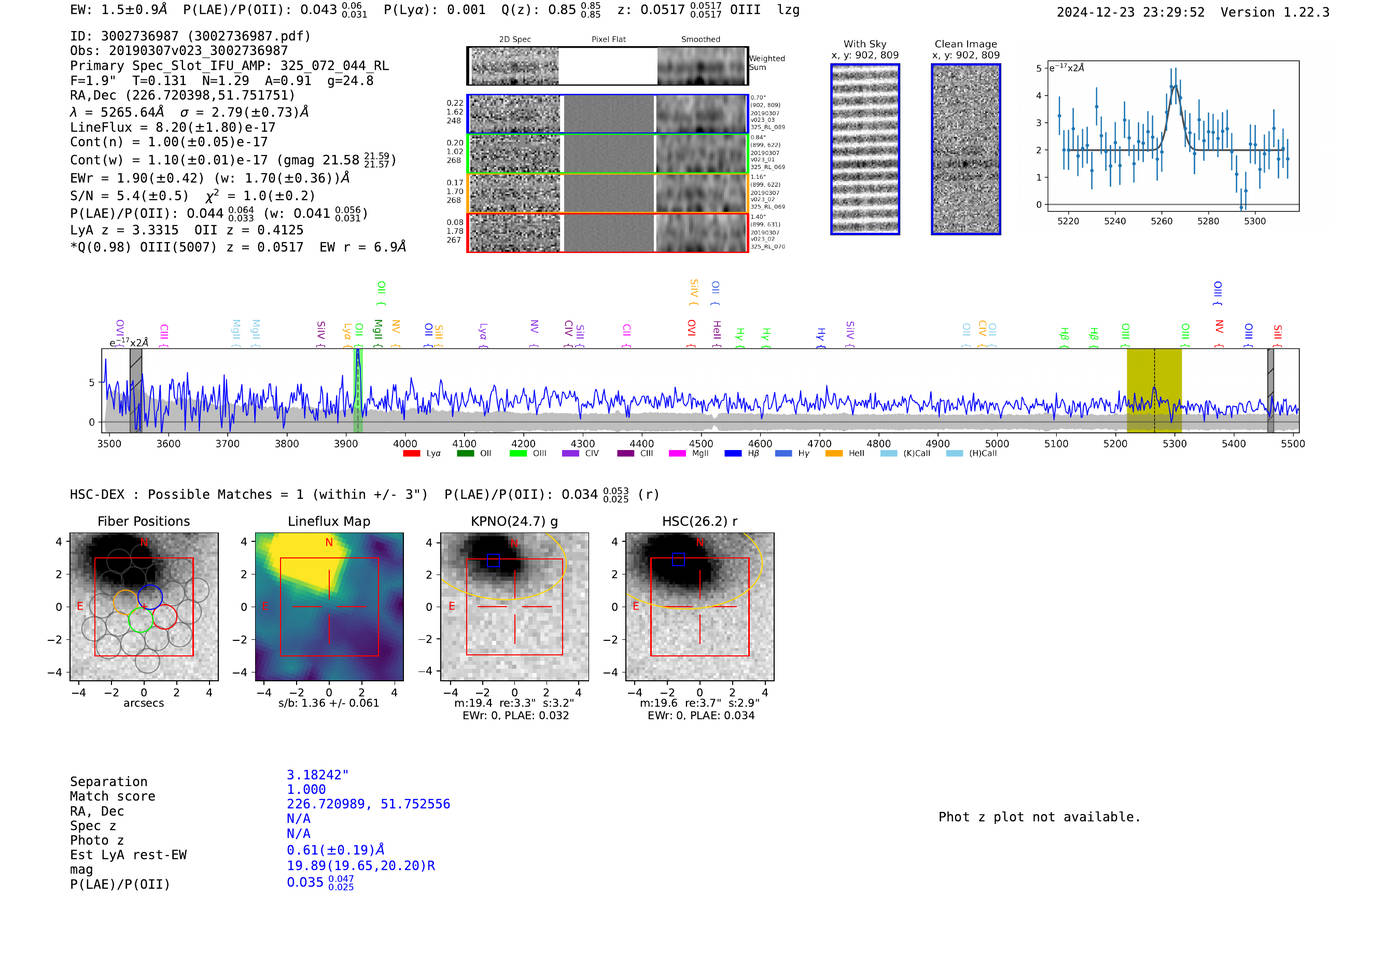Click the lime OIII legend swatch
The width and height of the screenshot is (1400, 953).
pyautogui.click(x=518, y=454)
